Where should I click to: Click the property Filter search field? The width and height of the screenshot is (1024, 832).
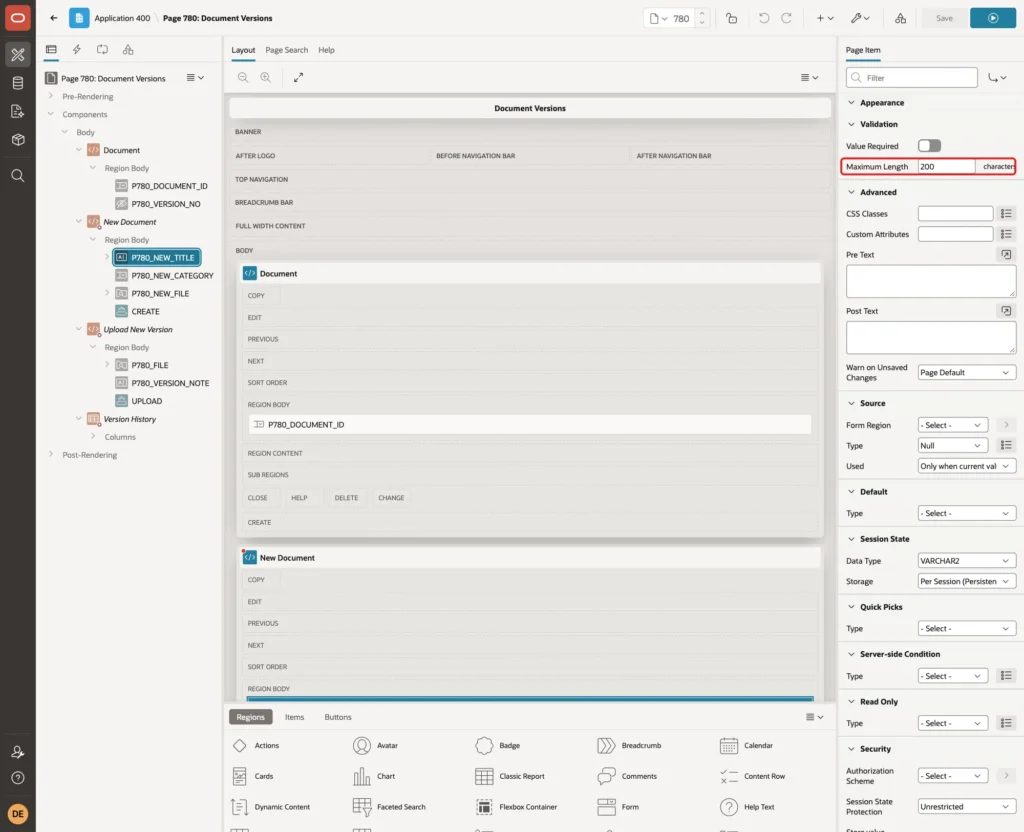pos(912,78)
